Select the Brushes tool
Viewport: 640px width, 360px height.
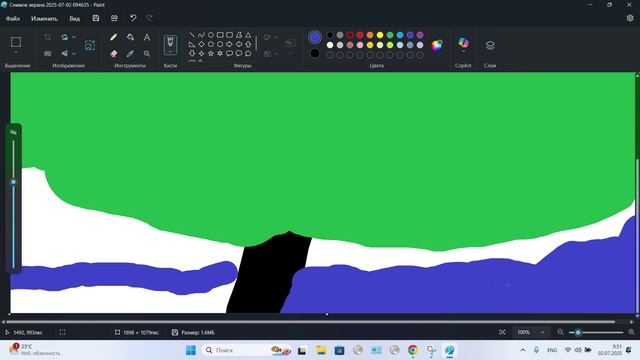pyautogui.click(x=170, y=44)
